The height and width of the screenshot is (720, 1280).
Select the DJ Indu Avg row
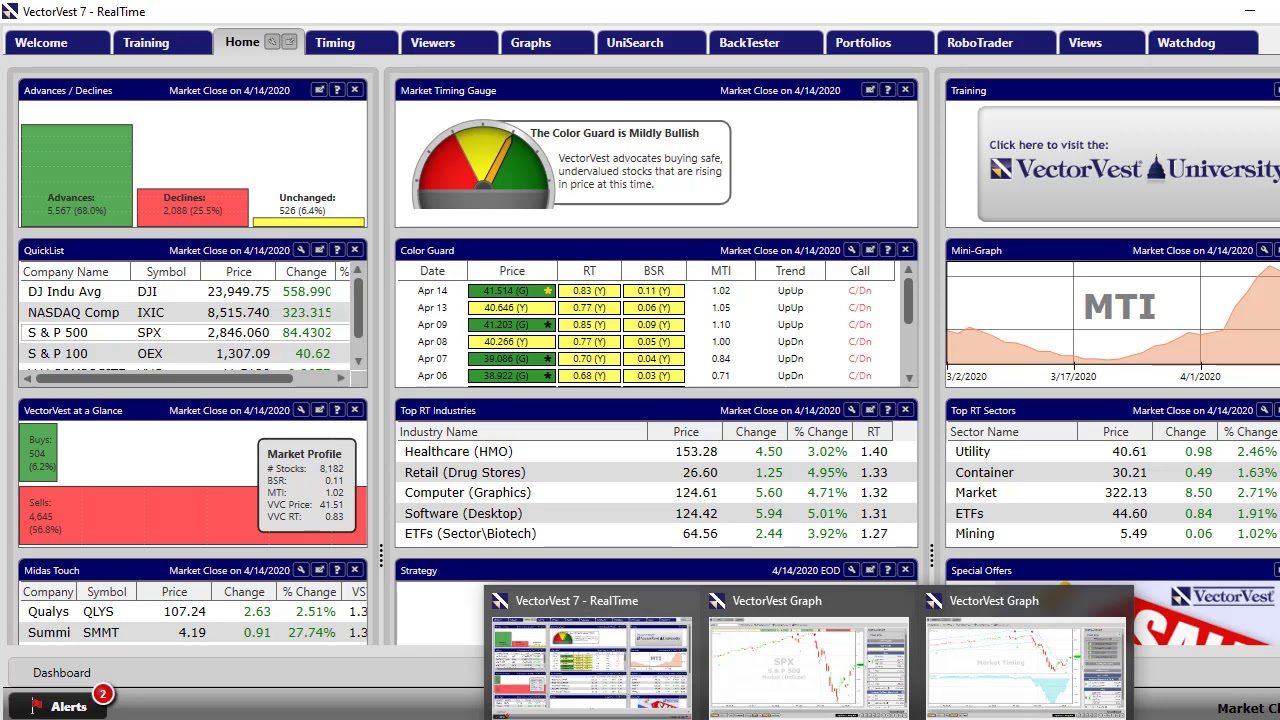click(185, 291)
